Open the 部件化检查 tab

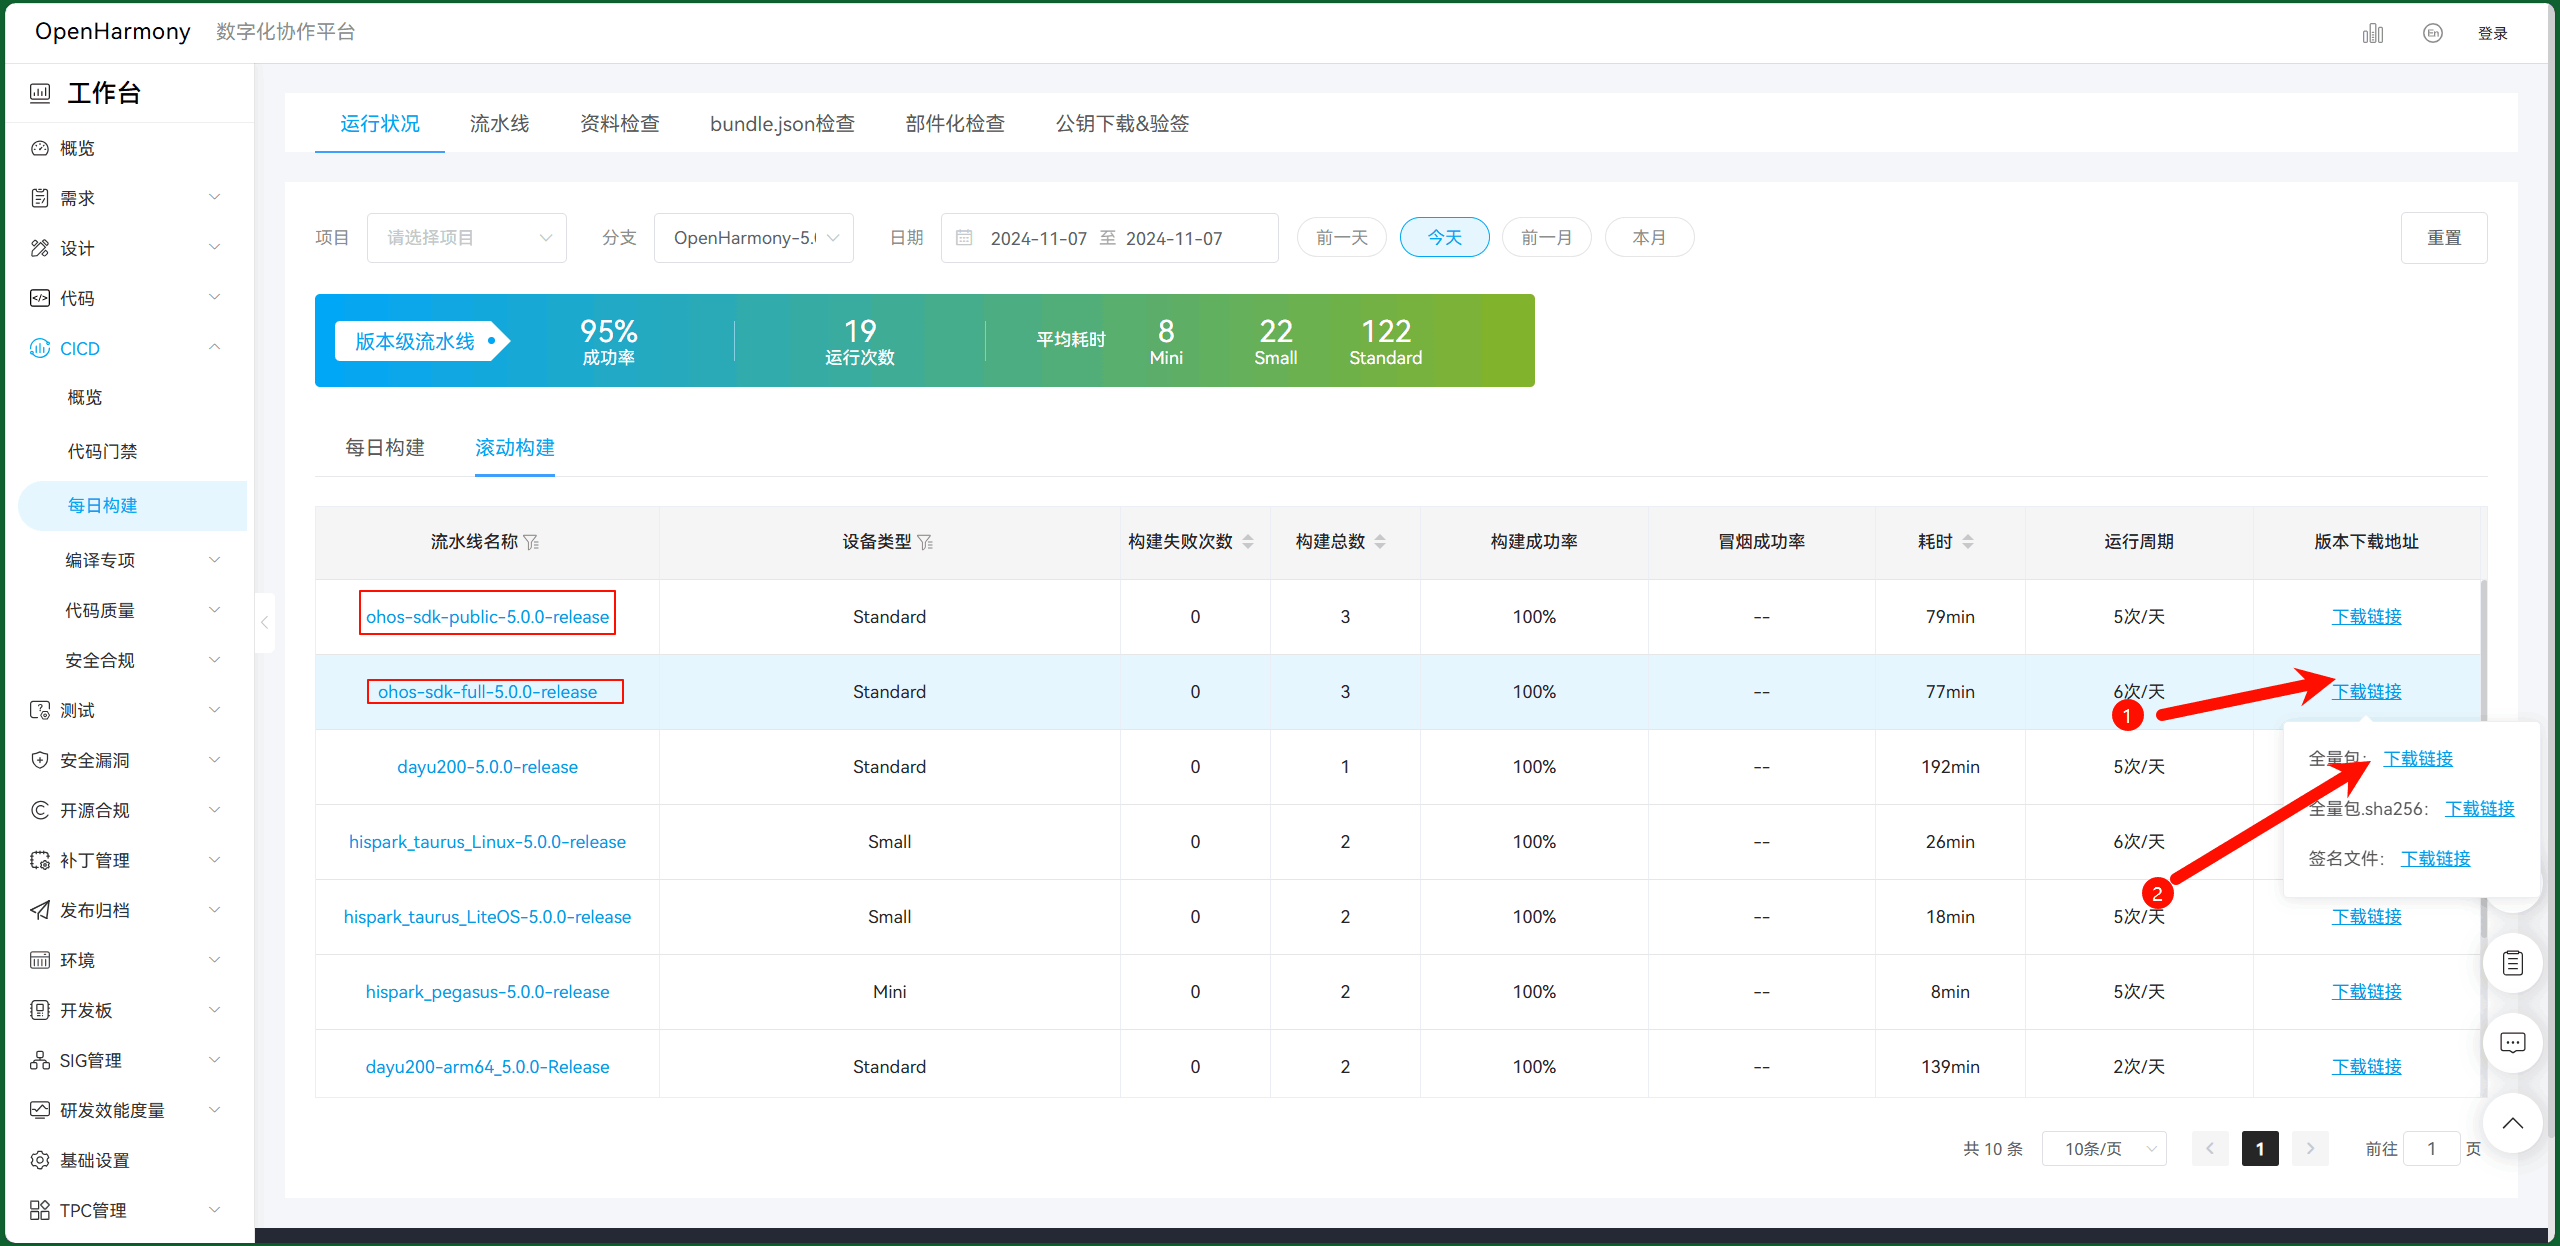click(x=955, y=123)
